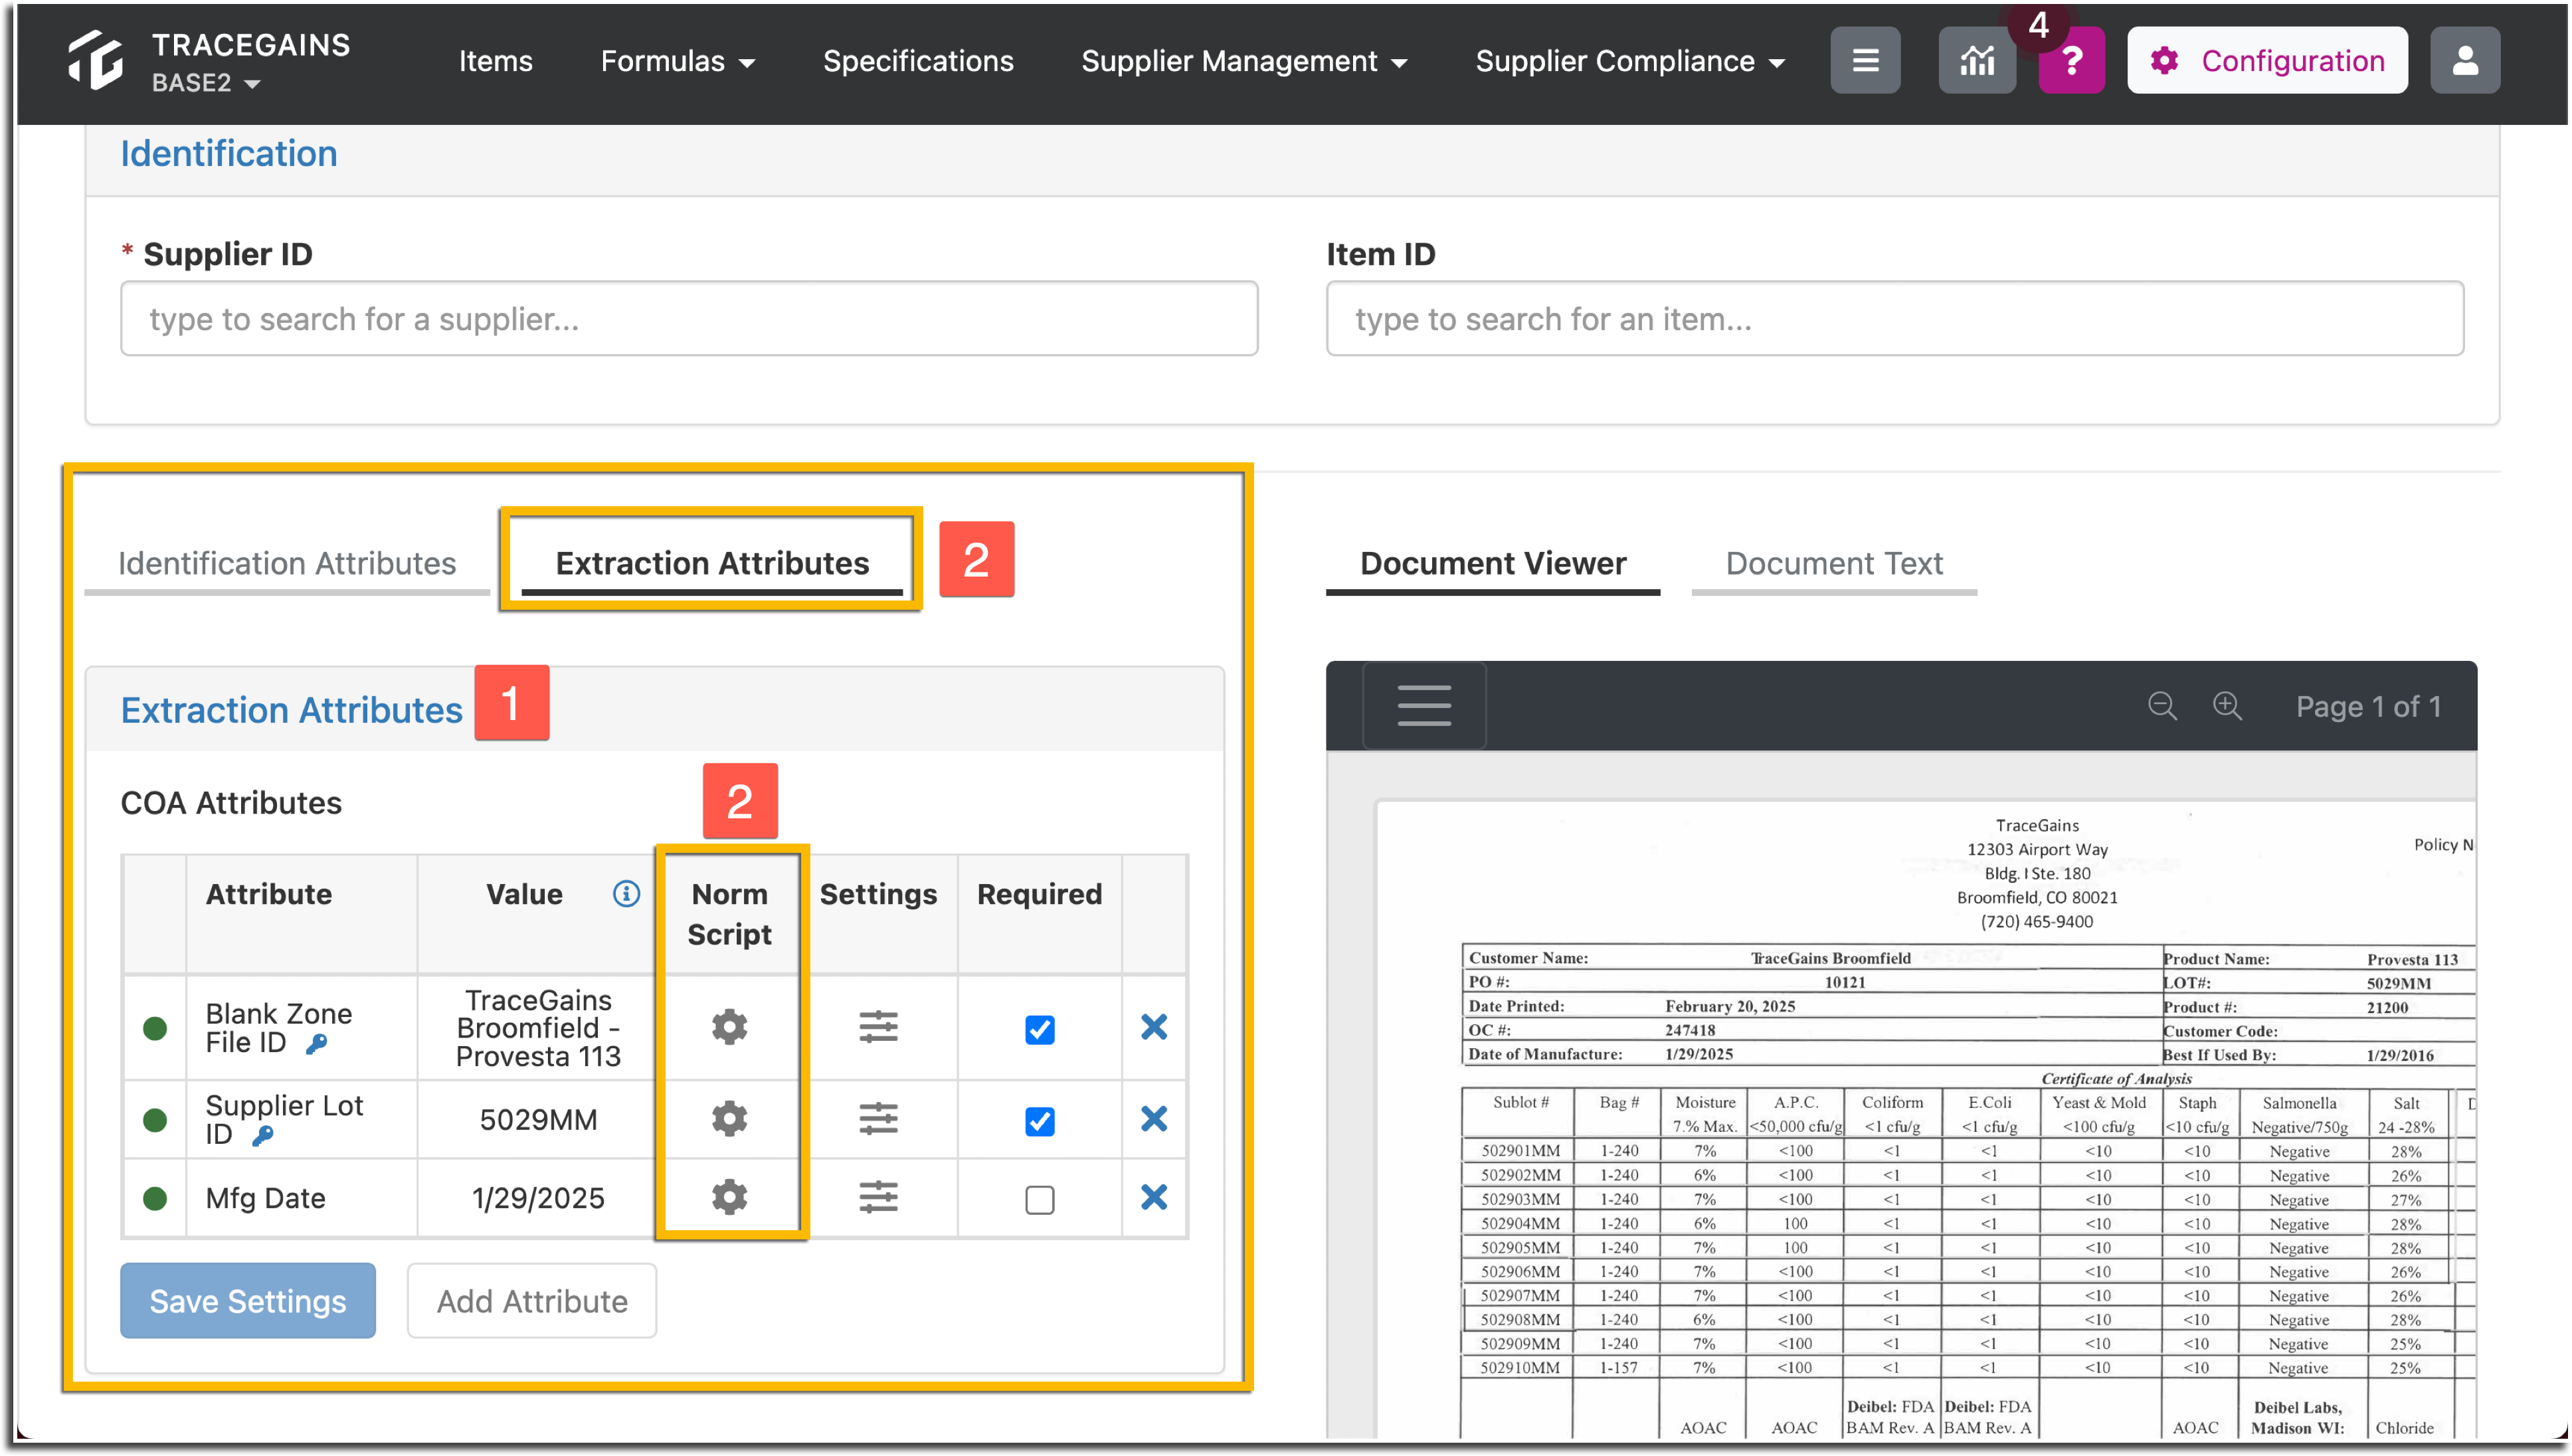This screenshot has width=2572, height=1456.
Task: Uncheck Required for Blank Zone File ID
Action: [1039, 1029]
